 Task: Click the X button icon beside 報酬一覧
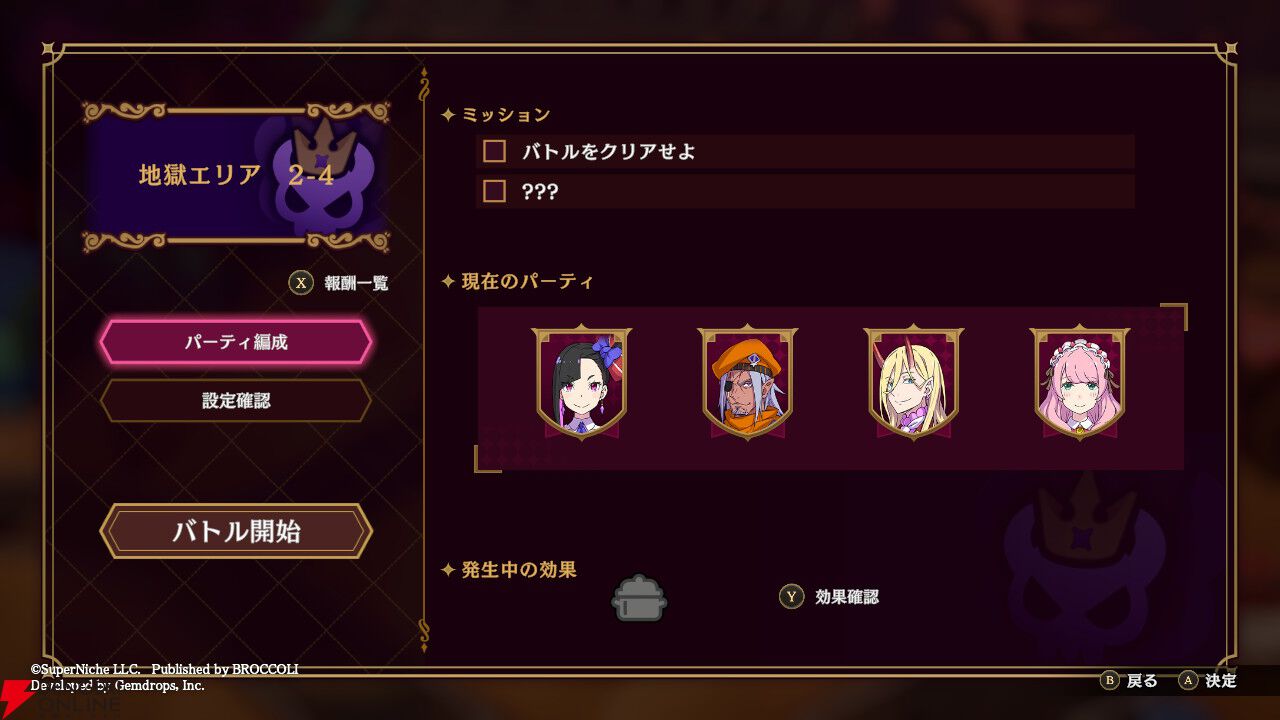coord(301,283)
